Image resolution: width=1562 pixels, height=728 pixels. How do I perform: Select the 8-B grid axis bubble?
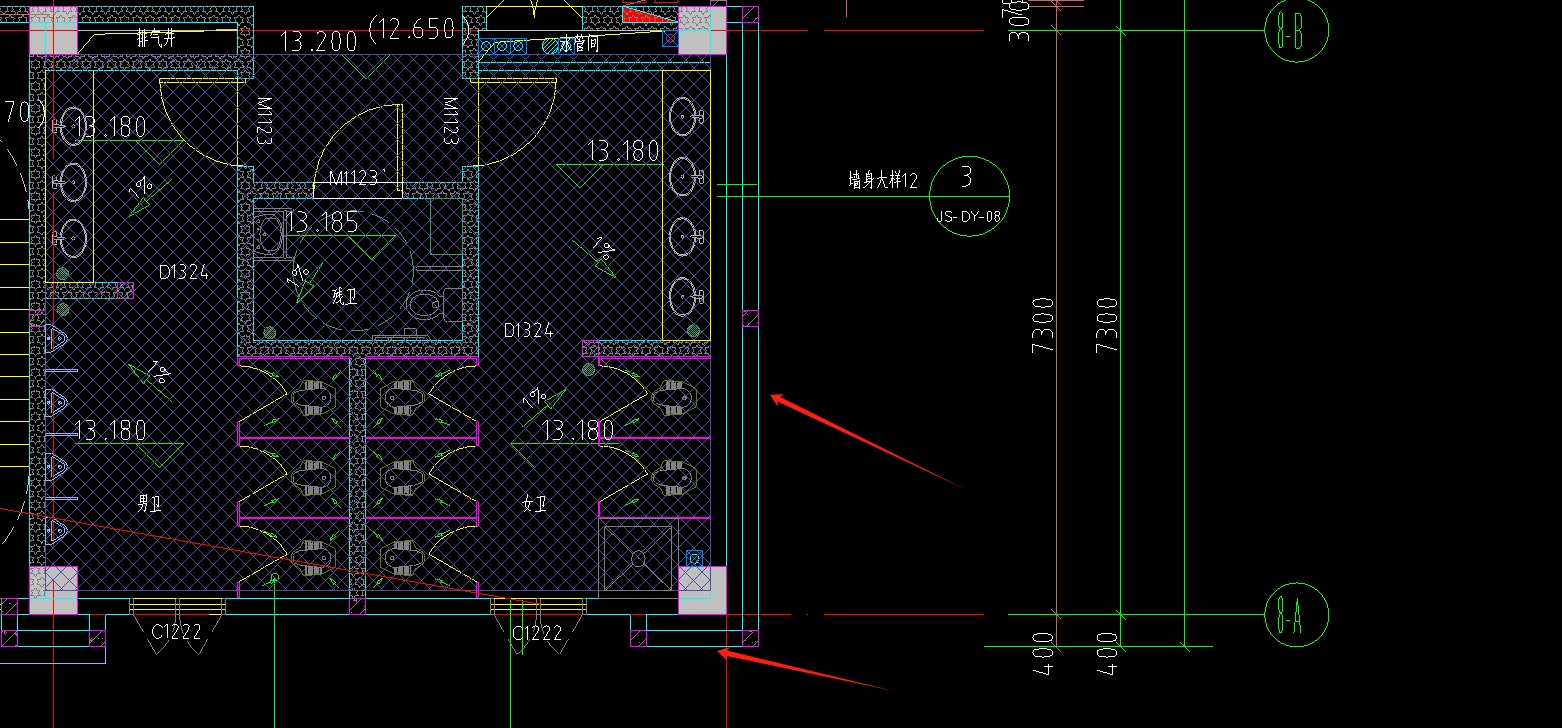pyautogui.click(x=1296, y=31)
